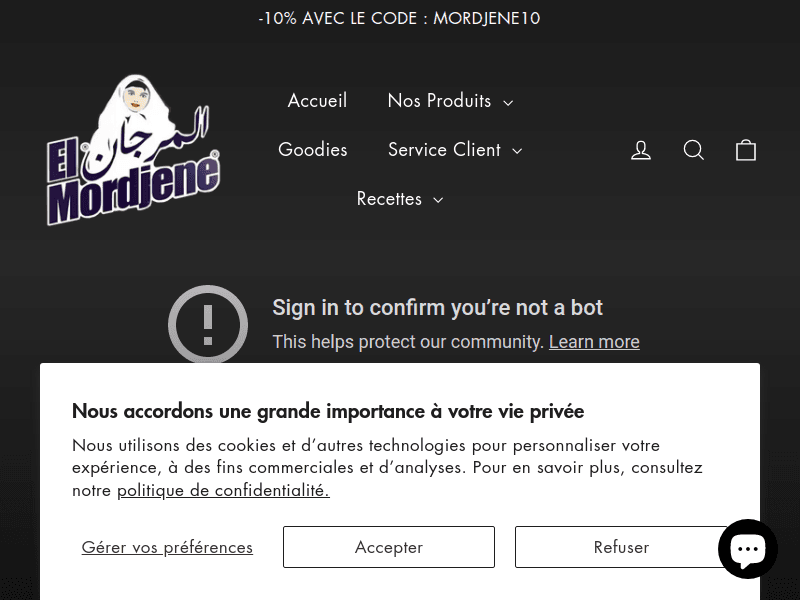The height and width of the screenshot is (600, 800).
Task: Click the exclamation warning icon
Action: click(x=208, y=324)
